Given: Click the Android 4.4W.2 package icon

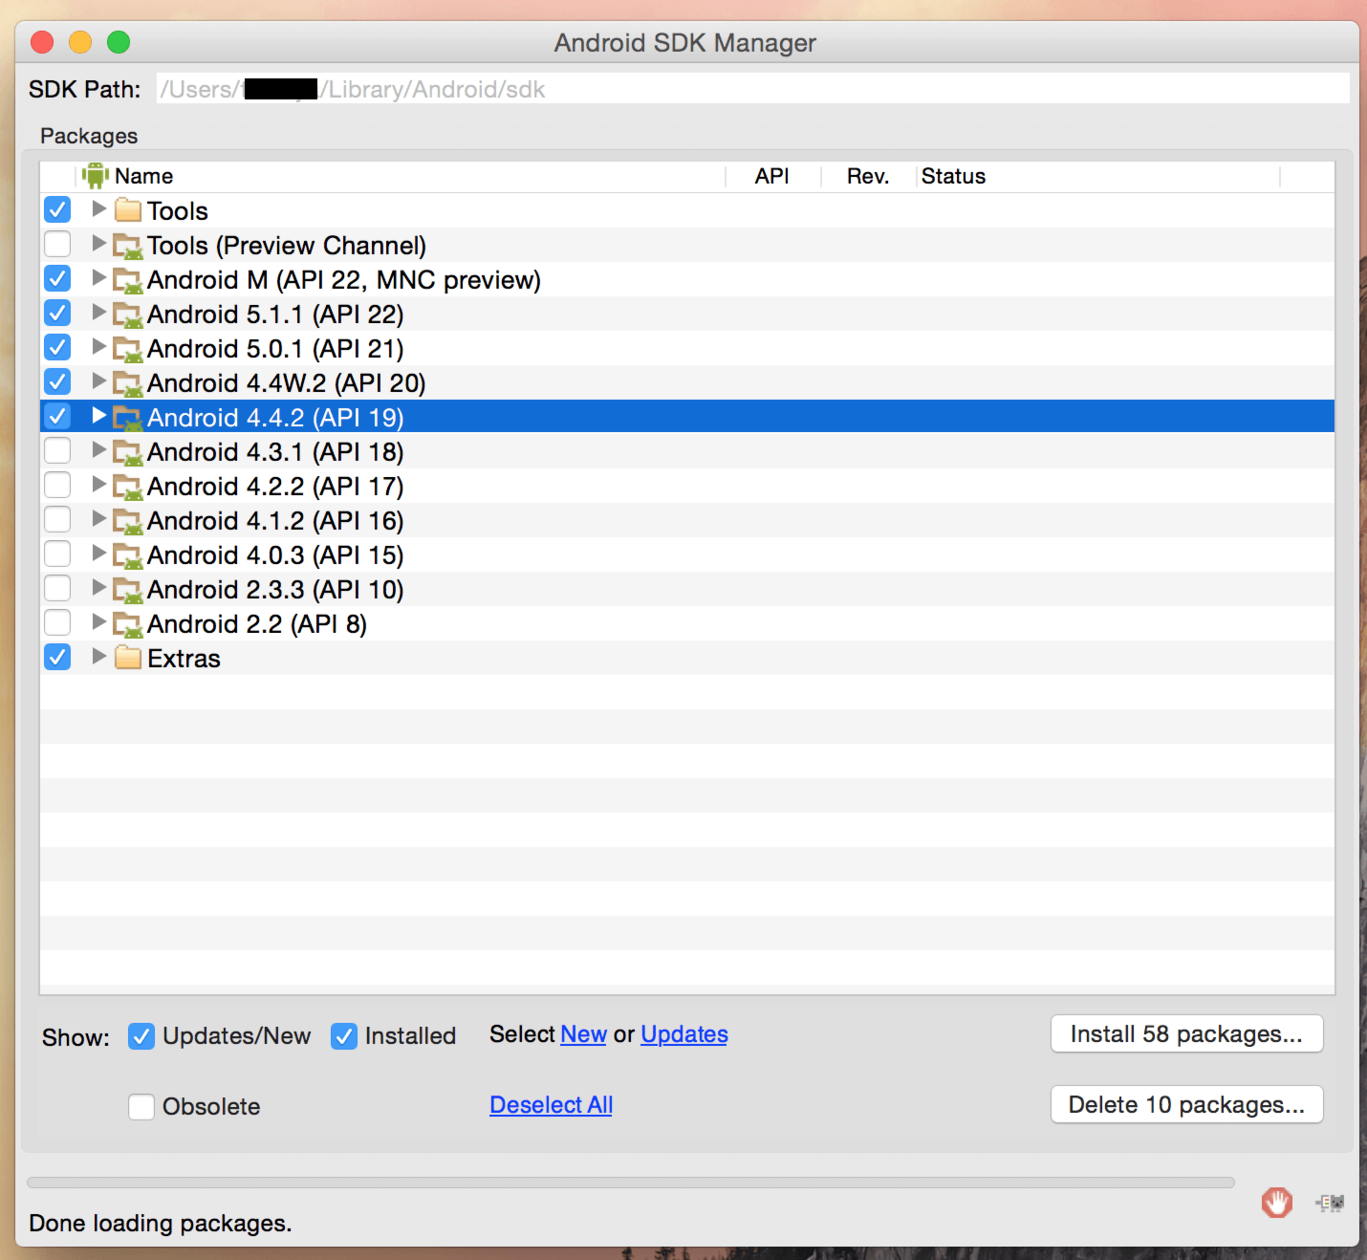Looking at the screenshot, I should (x=127, y=383).
